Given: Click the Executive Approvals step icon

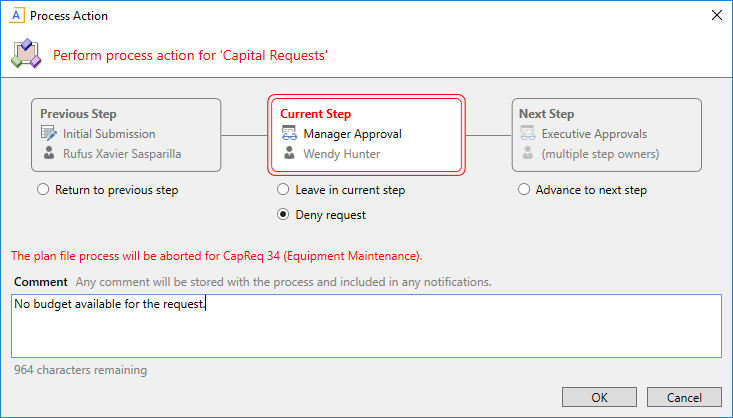Looking at the screenshot, I should [528, 134].
